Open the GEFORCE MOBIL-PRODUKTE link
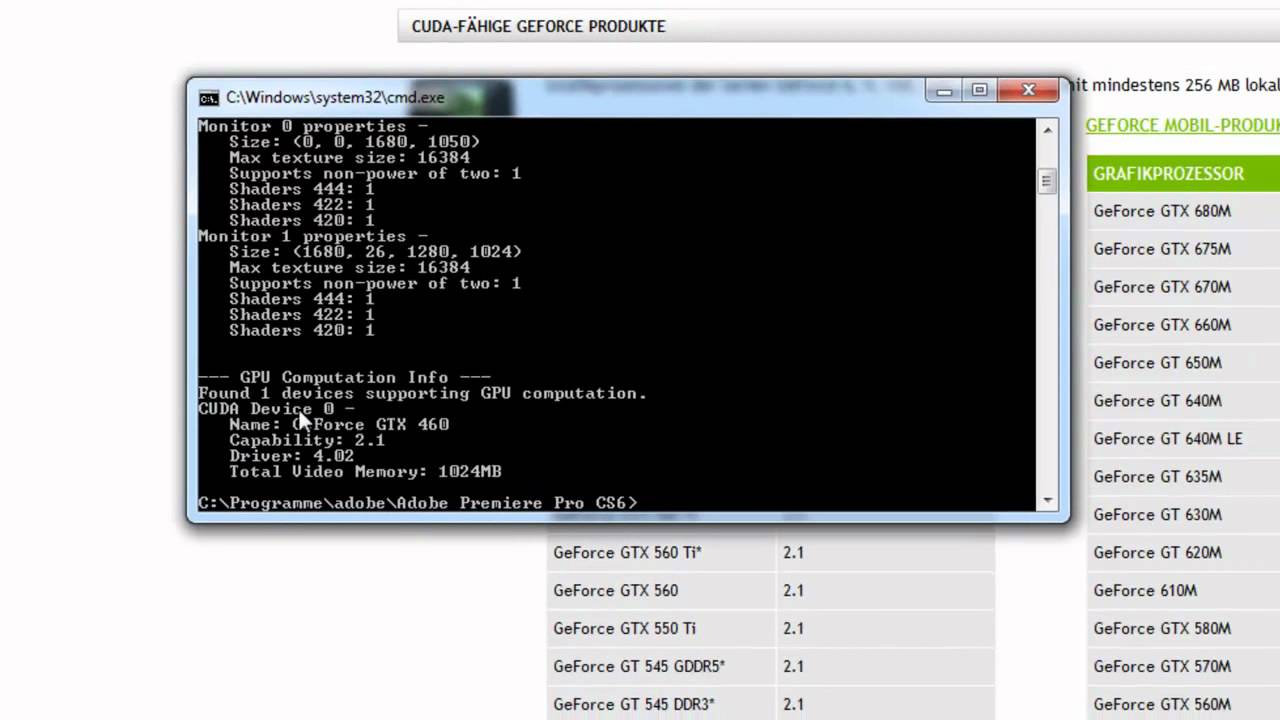This screenshot has width=1280, height=720. [x=1182, y=125]
